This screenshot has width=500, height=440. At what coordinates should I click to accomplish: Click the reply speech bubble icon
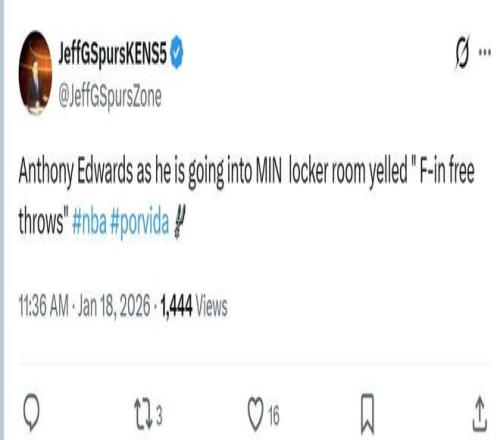pos(31,412)
